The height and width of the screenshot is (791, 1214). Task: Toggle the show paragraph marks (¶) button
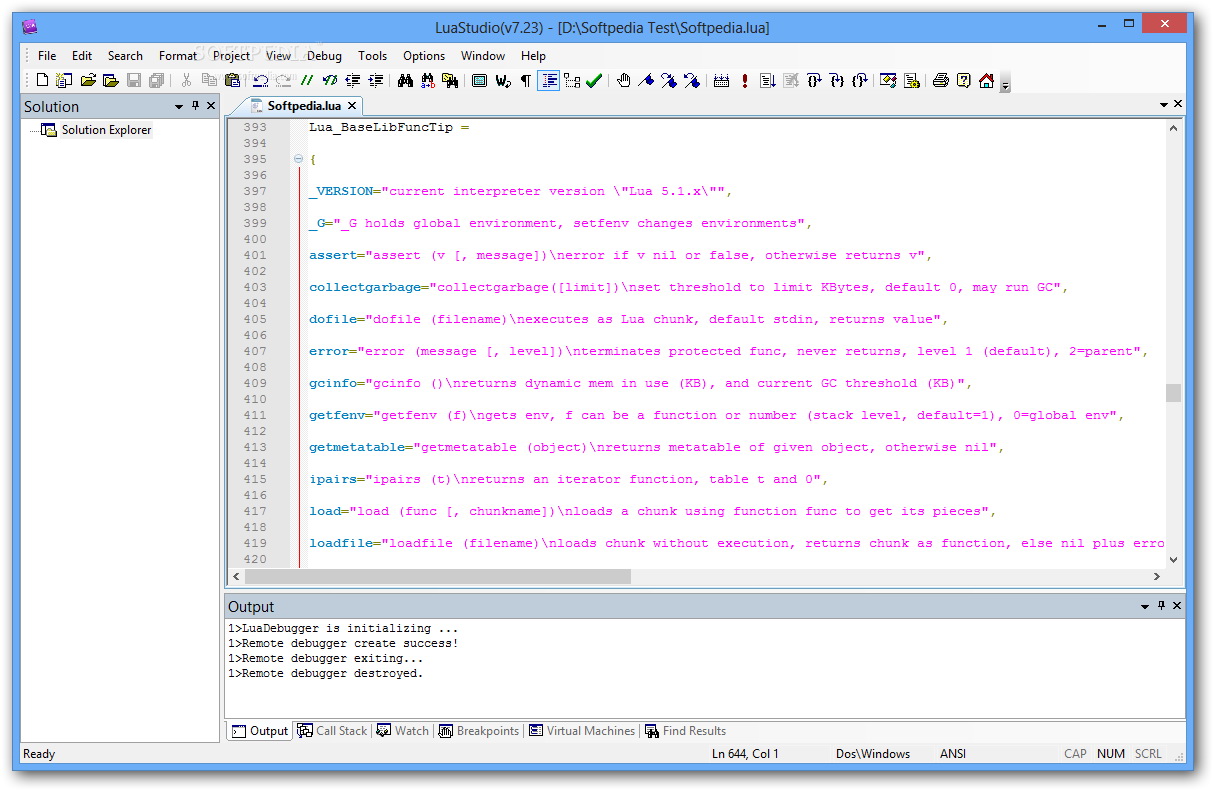click(x=526, y=81)
